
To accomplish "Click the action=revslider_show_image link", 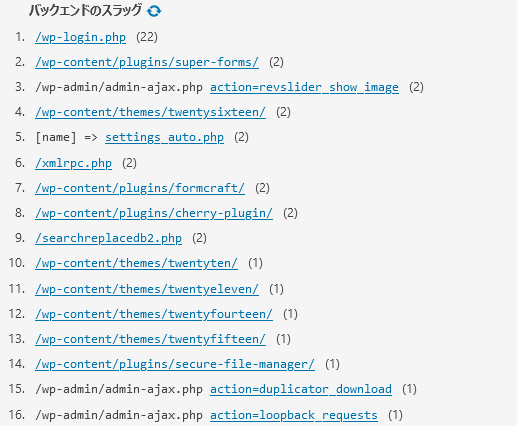I will tap(304, 87).
